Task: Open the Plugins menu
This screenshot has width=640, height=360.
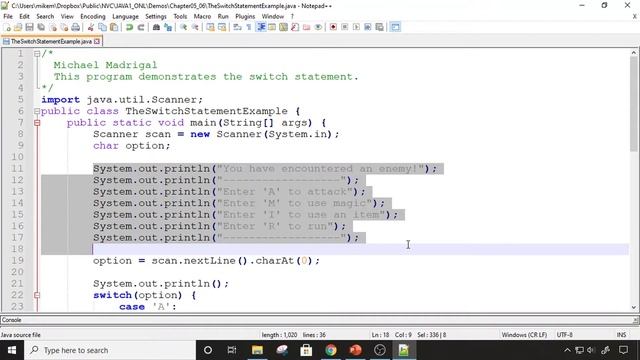Action: 245,16
